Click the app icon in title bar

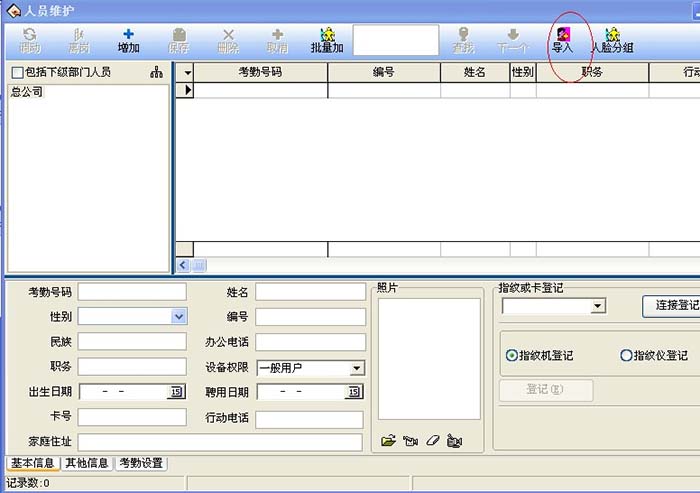[14, 10]
